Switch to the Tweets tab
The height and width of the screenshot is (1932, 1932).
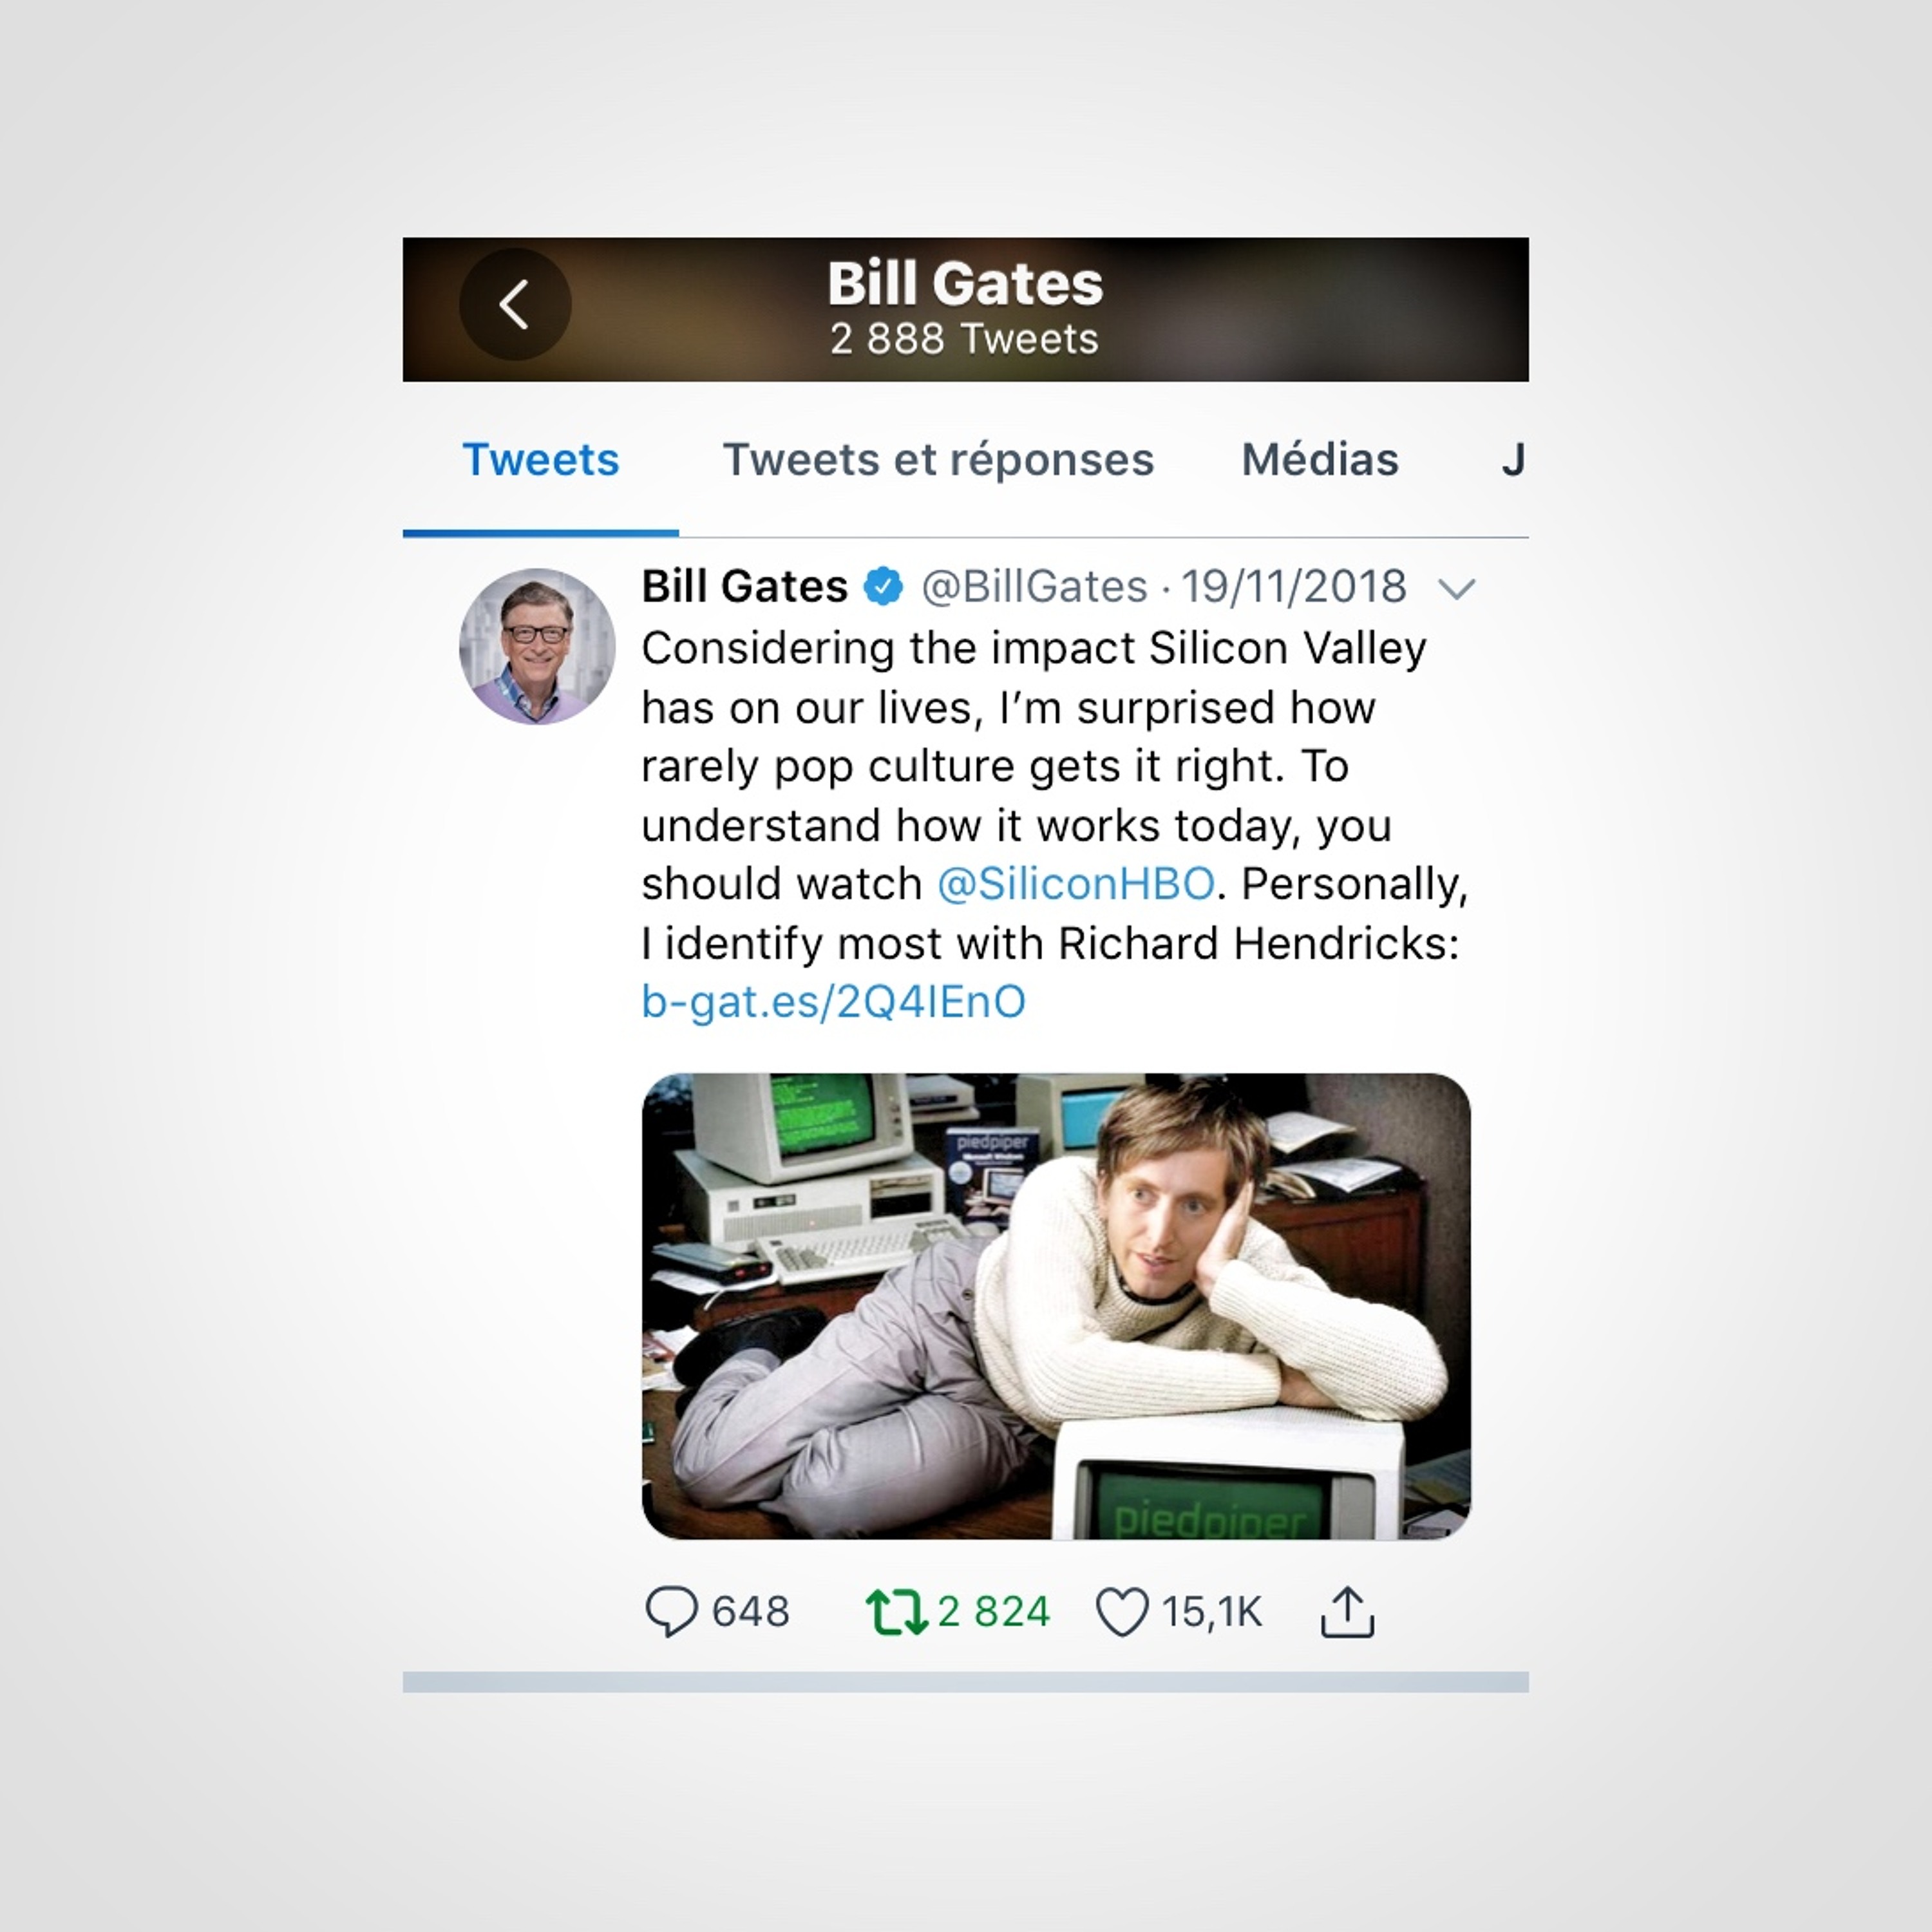(541, 460)
